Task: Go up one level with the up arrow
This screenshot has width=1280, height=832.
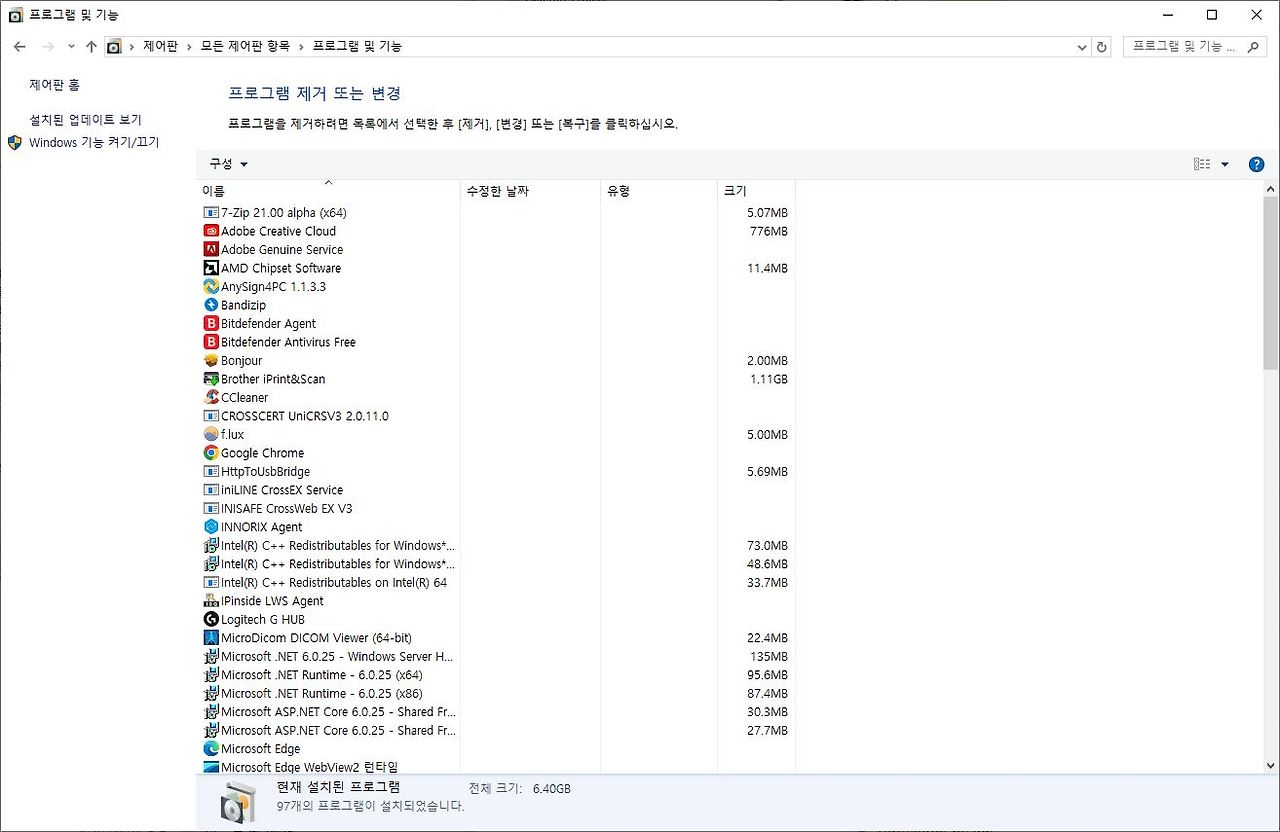Action: (x=91, y=46)
